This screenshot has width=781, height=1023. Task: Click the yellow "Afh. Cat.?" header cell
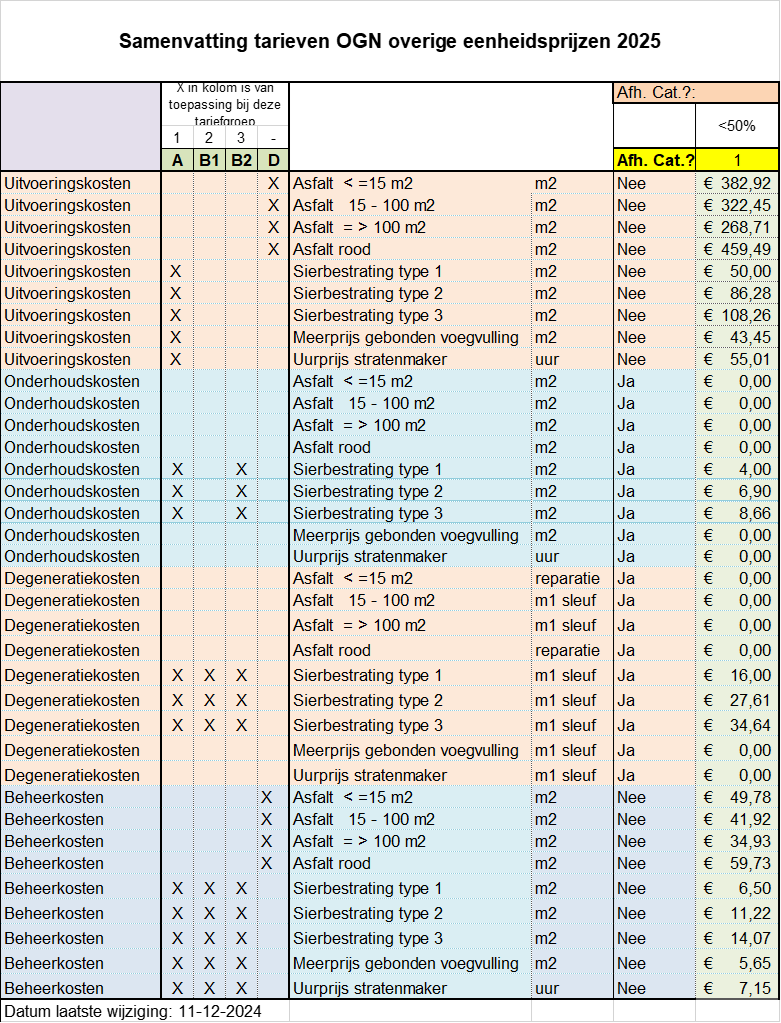click(654, 160)
